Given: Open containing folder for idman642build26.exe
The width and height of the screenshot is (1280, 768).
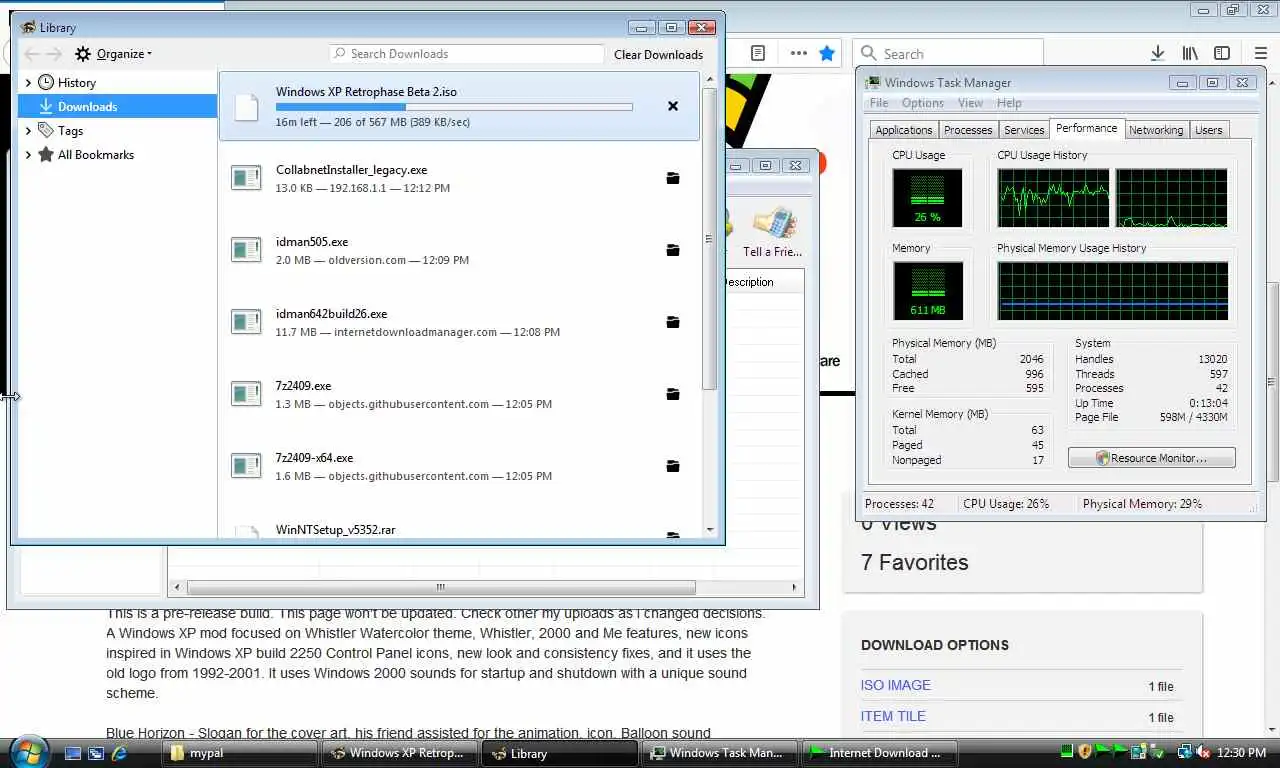Looking at the screenshot, I should click(673, 322).
